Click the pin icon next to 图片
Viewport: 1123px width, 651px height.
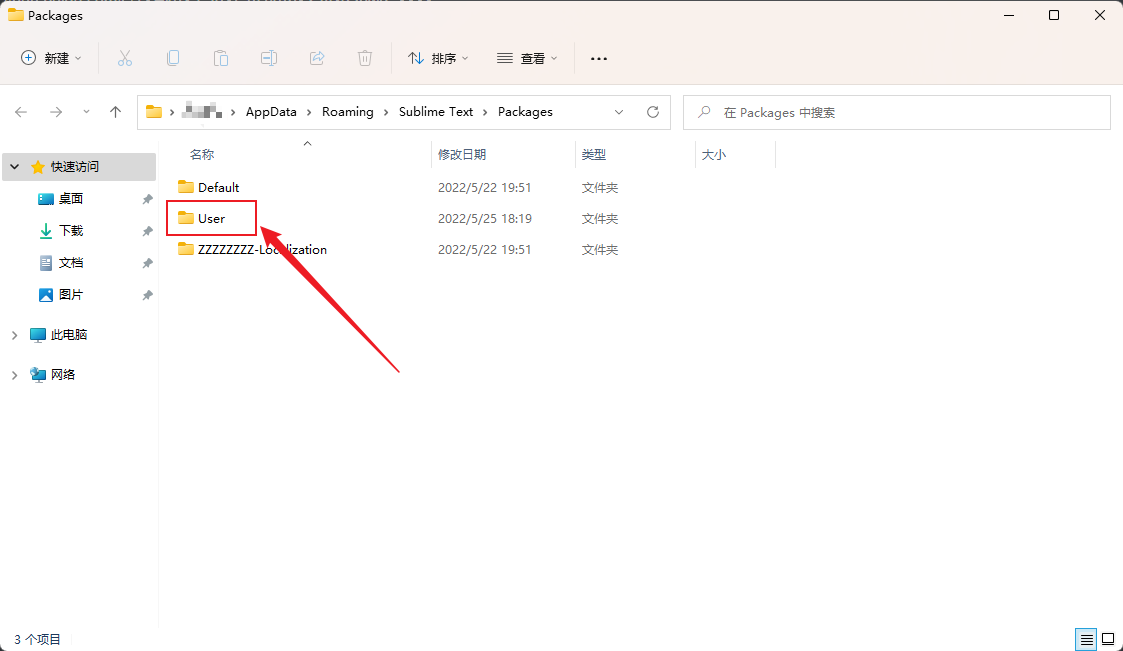148,295
